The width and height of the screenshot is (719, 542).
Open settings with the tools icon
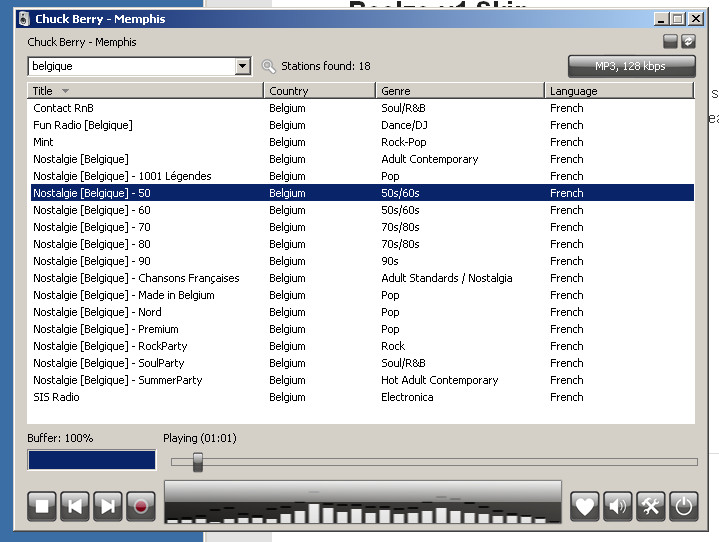(651, 506)
